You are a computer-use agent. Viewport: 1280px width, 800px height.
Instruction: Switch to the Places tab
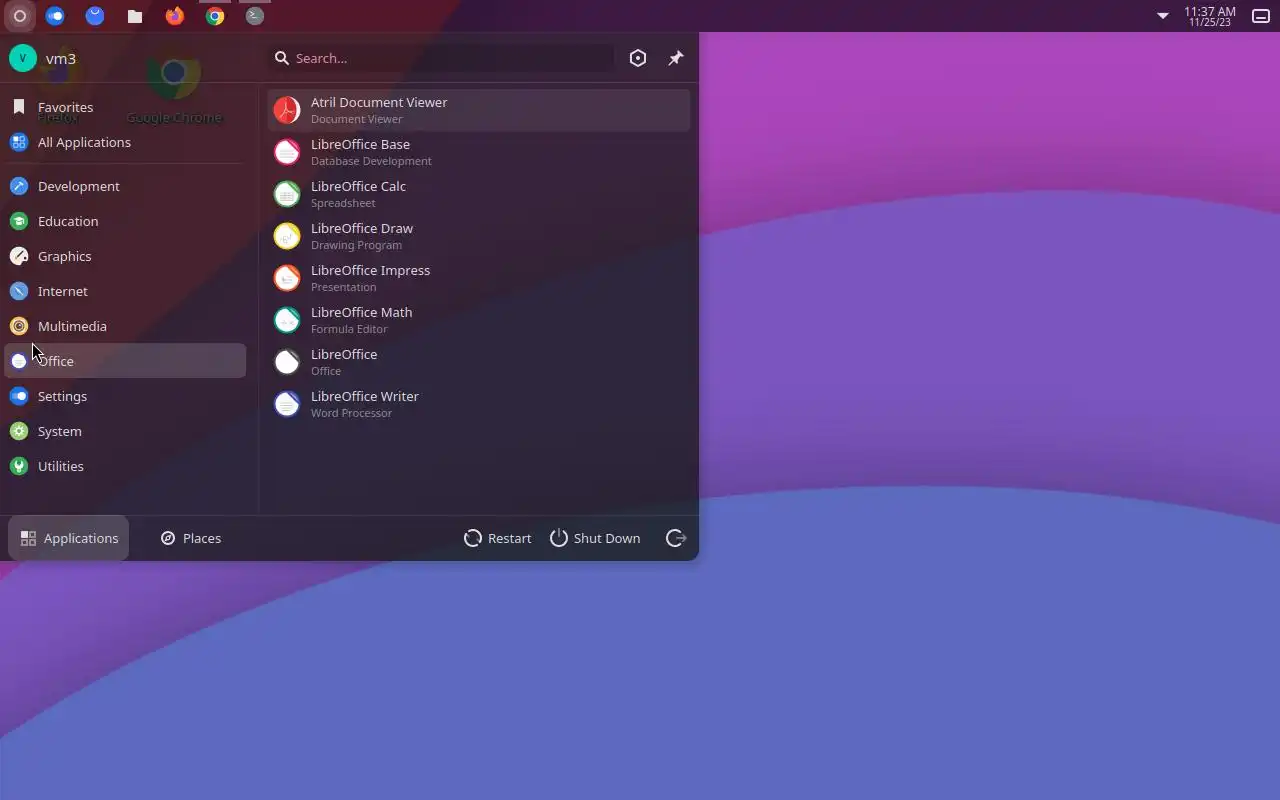click(x=191, y=538)
